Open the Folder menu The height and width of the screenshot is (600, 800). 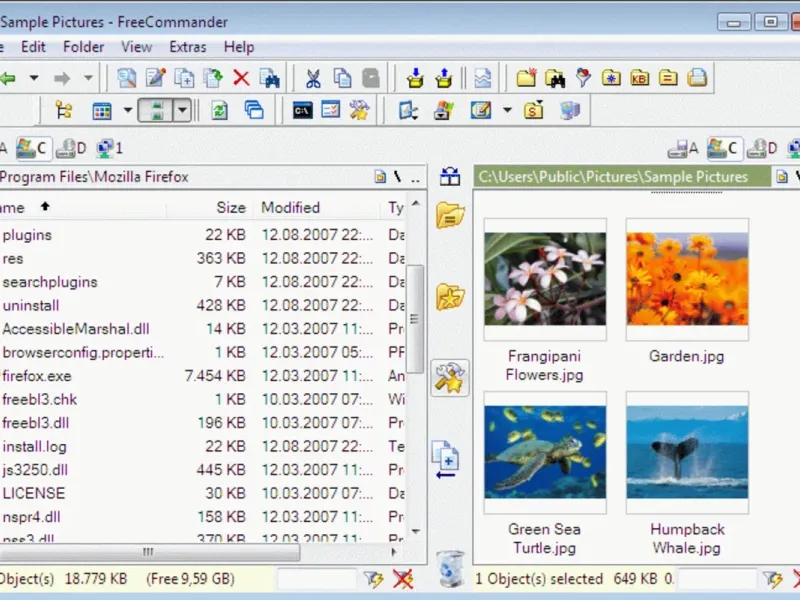tap(83, 47)
